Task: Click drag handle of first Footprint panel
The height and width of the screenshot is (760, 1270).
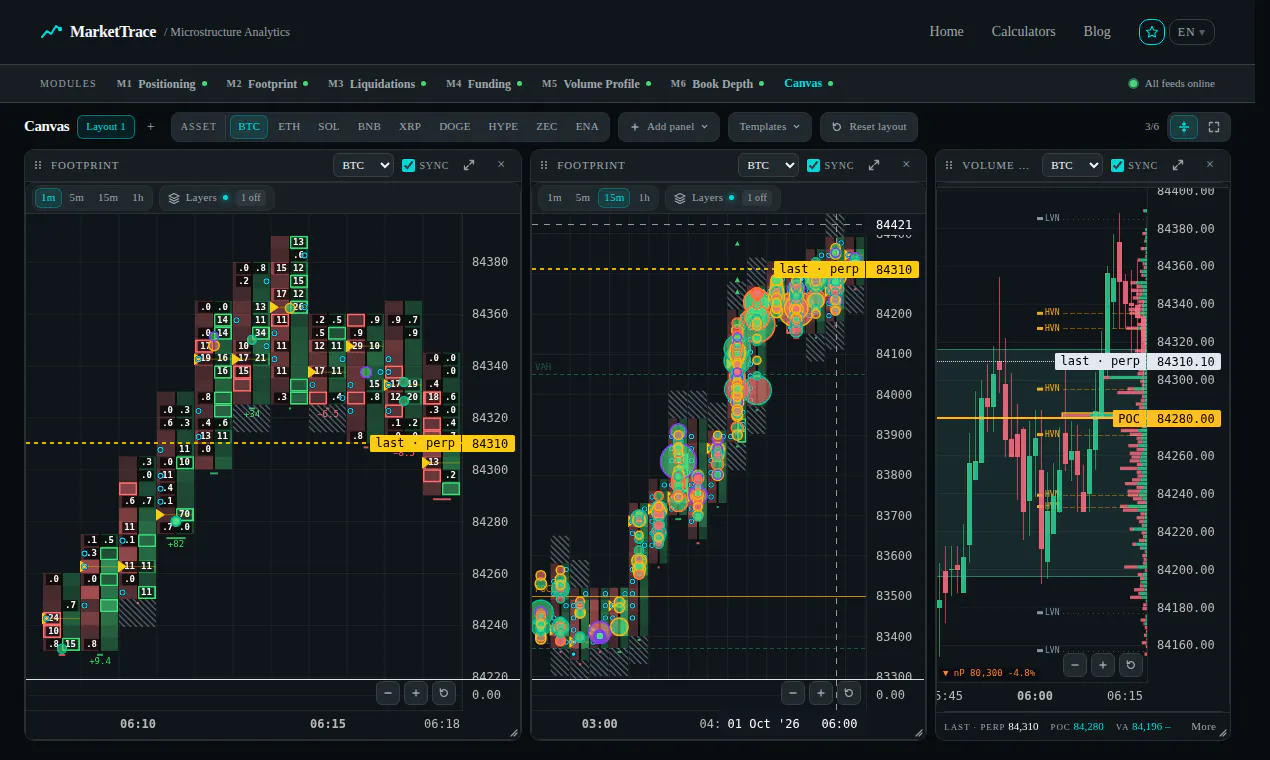Action: pyautogui.click(x=38, y=166)
